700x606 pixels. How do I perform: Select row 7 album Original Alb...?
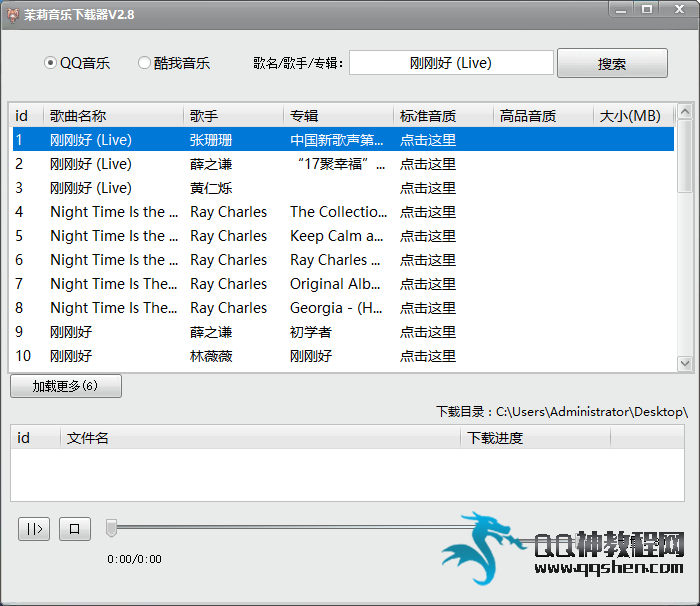pyautogui.click(x=335, y=284)
